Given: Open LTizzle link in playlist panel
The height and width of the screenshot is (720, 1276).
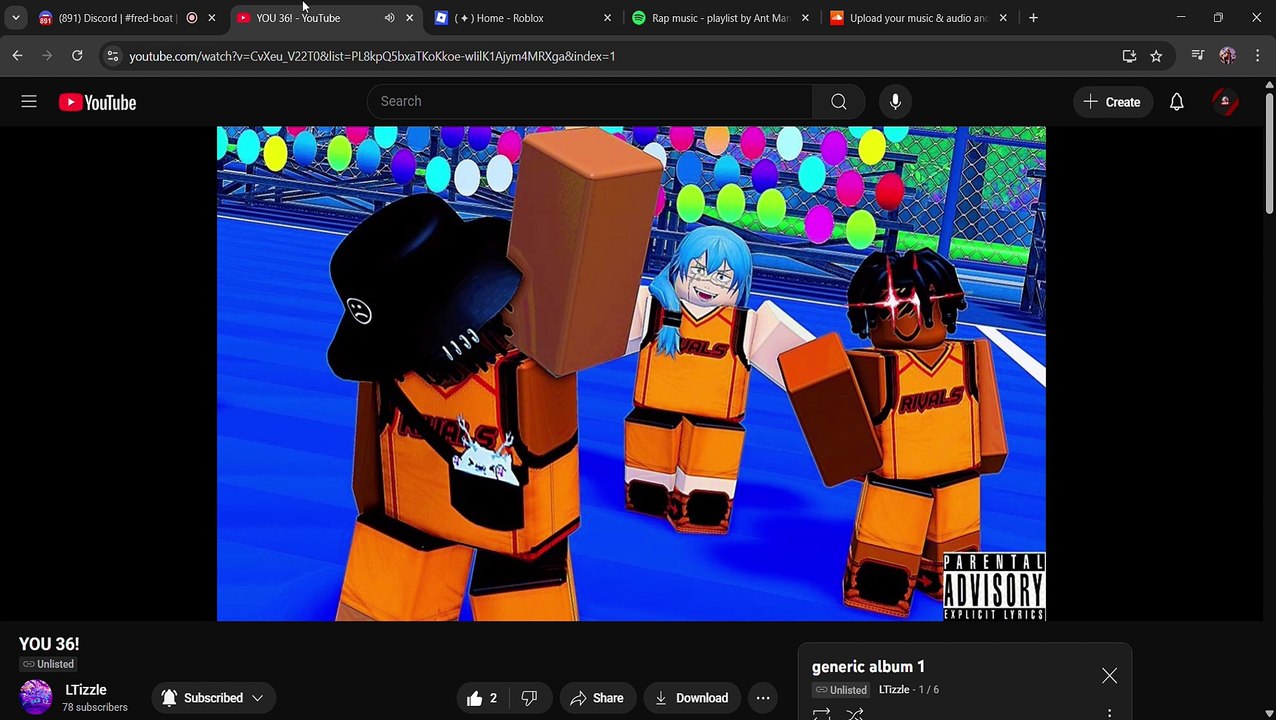Looking at the screenshot, I should pos(894,690).
